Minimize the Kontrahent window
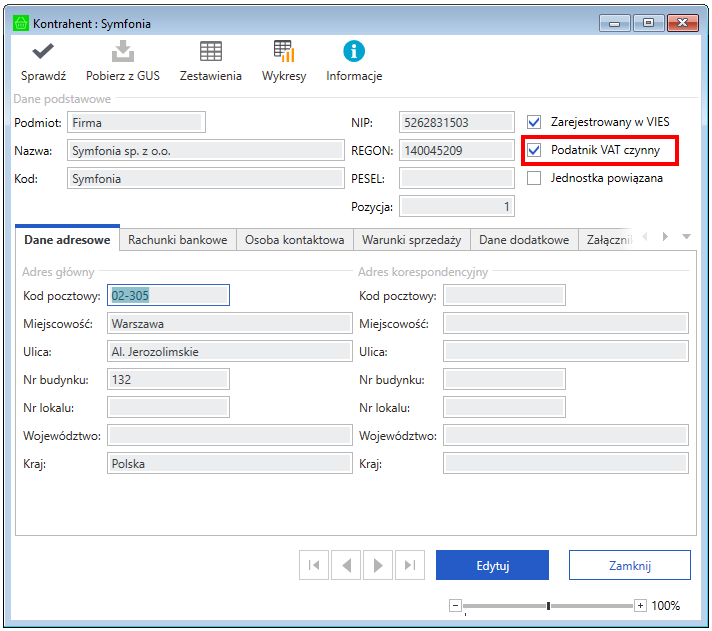 coord(615,23)
